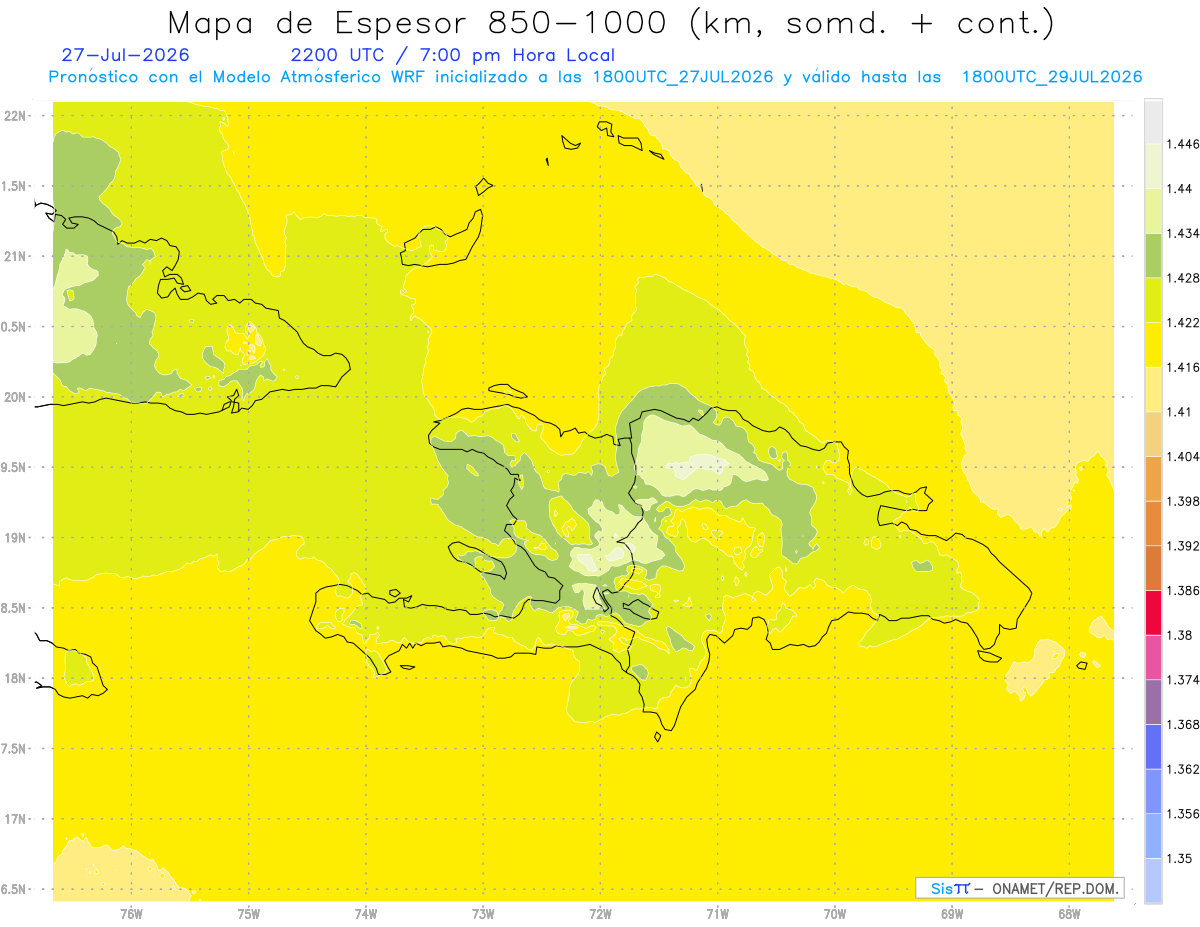Select the tan legend swatch between 1.41 and 1.404
Viewport: 1200px width, 927px height.
coord(1153,434)
